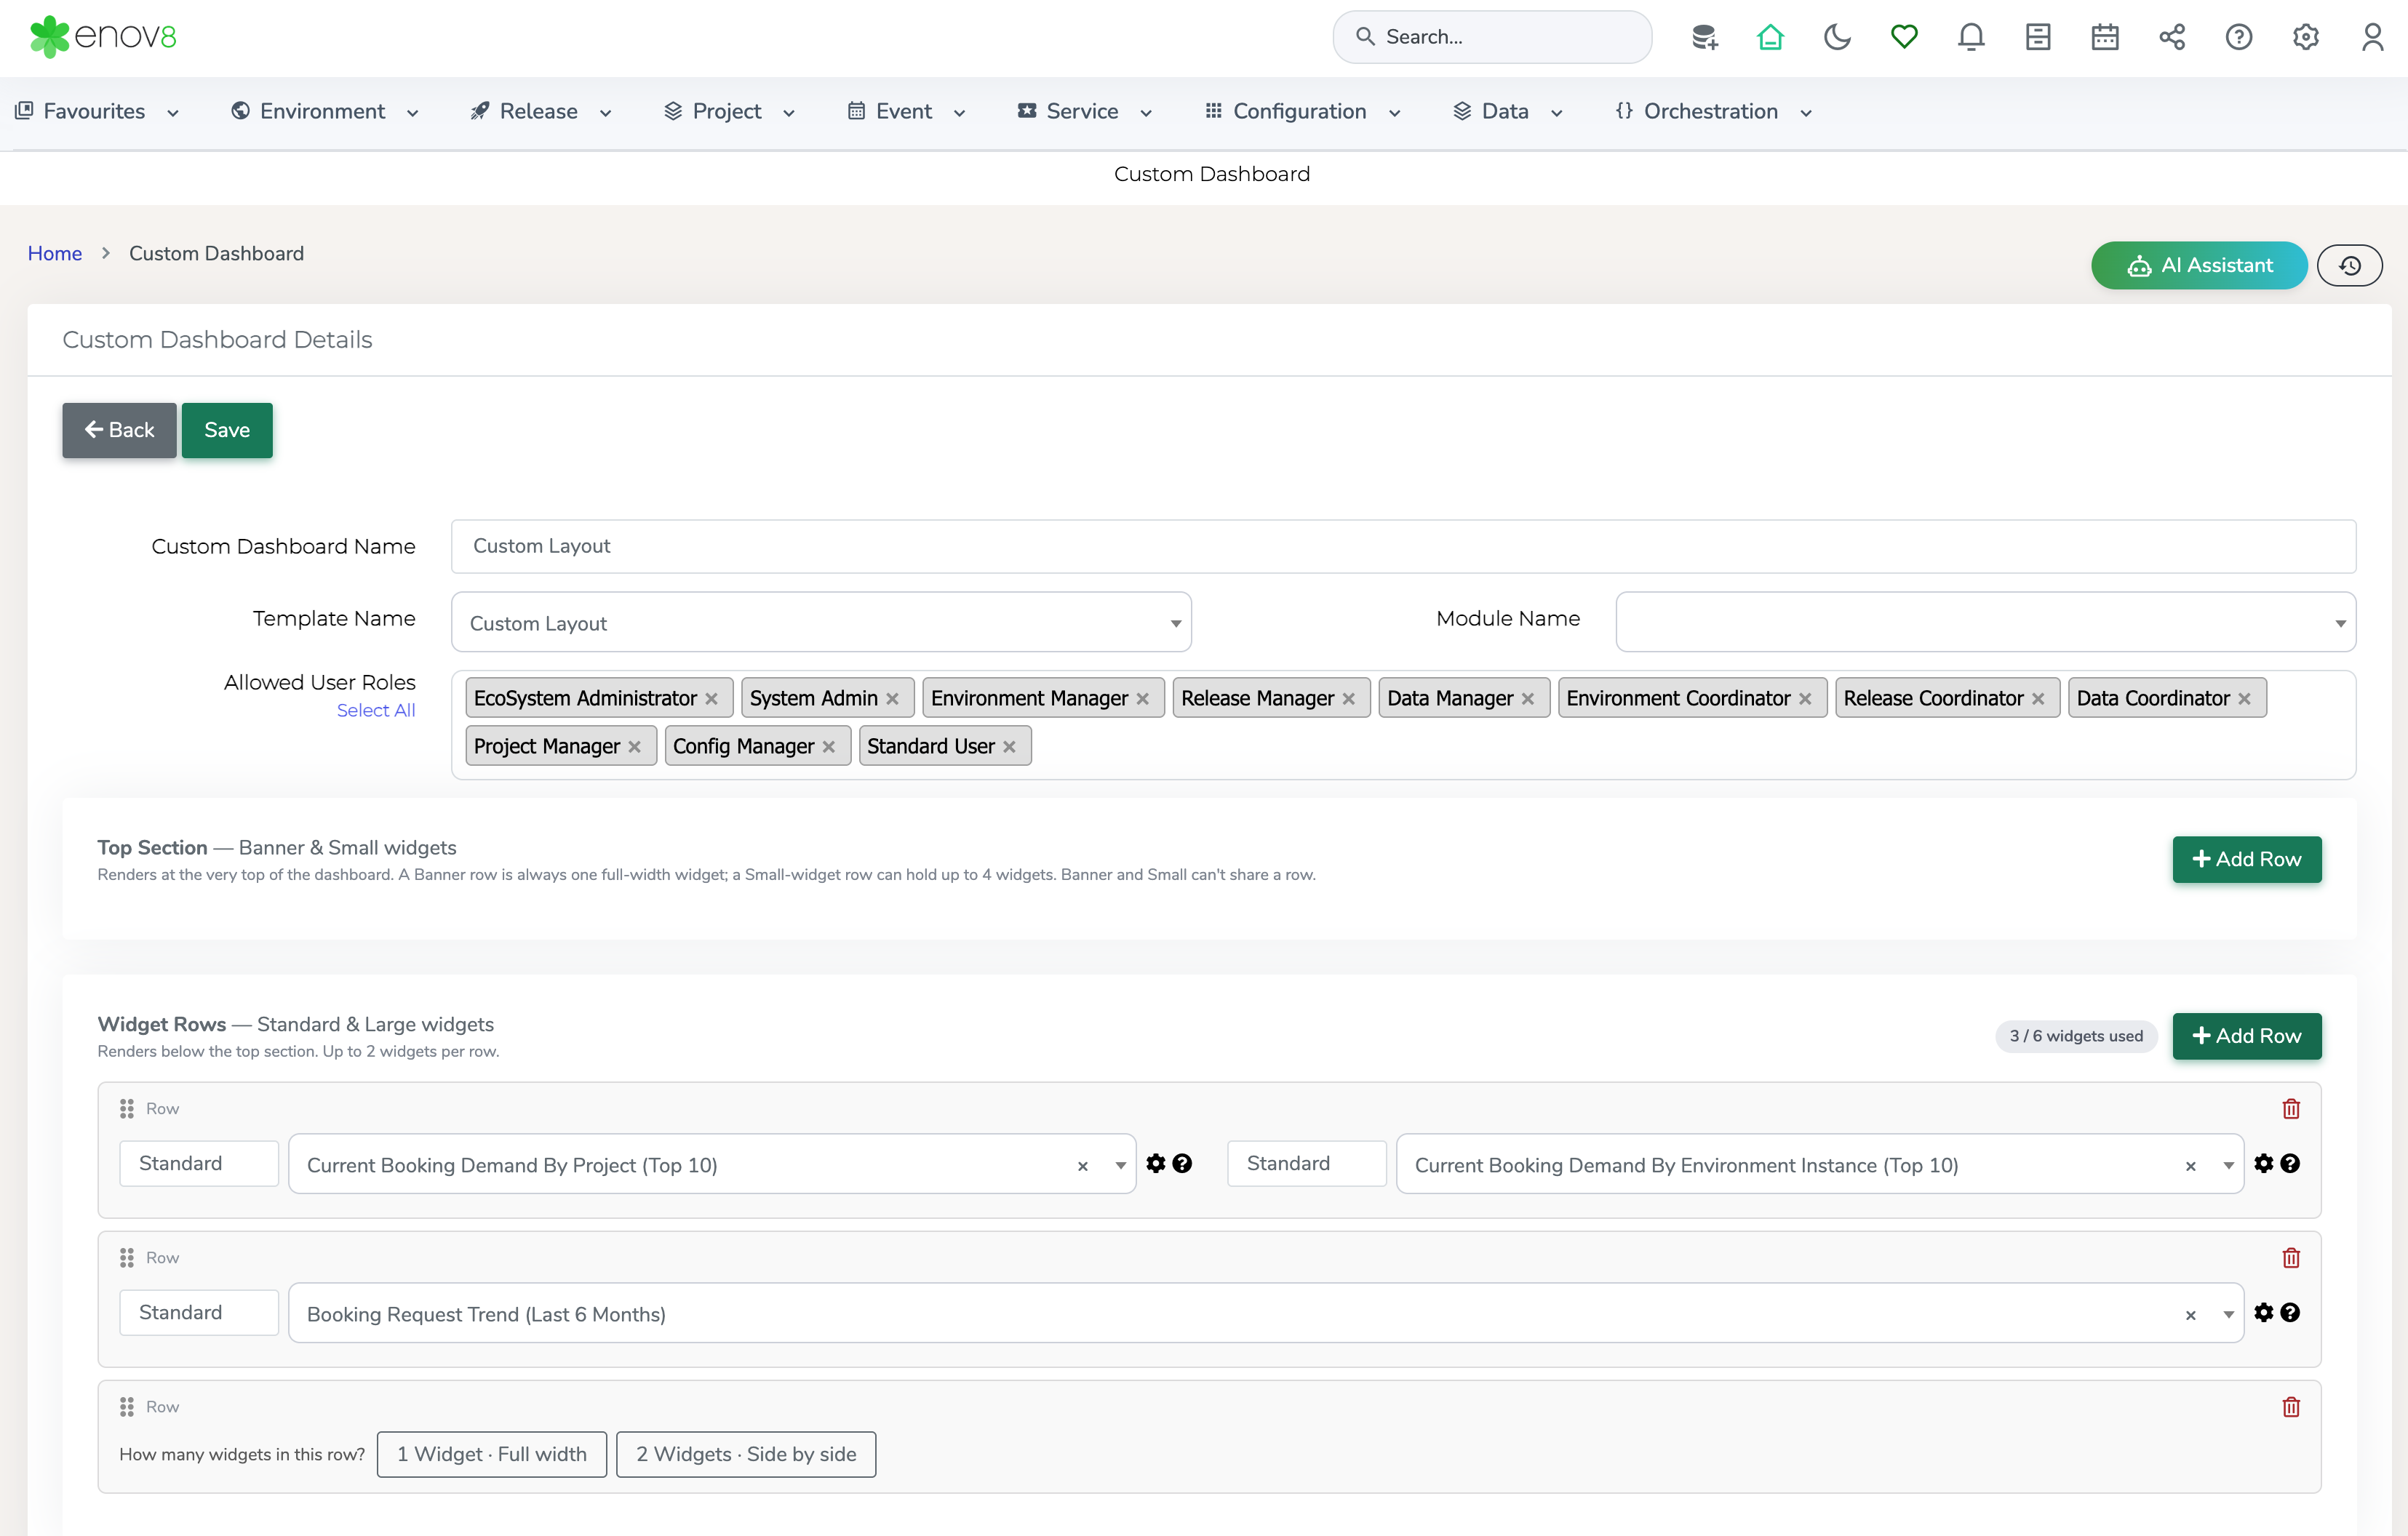Remove Config Manager role tag

pyautogui.click(x=829, y=746)
